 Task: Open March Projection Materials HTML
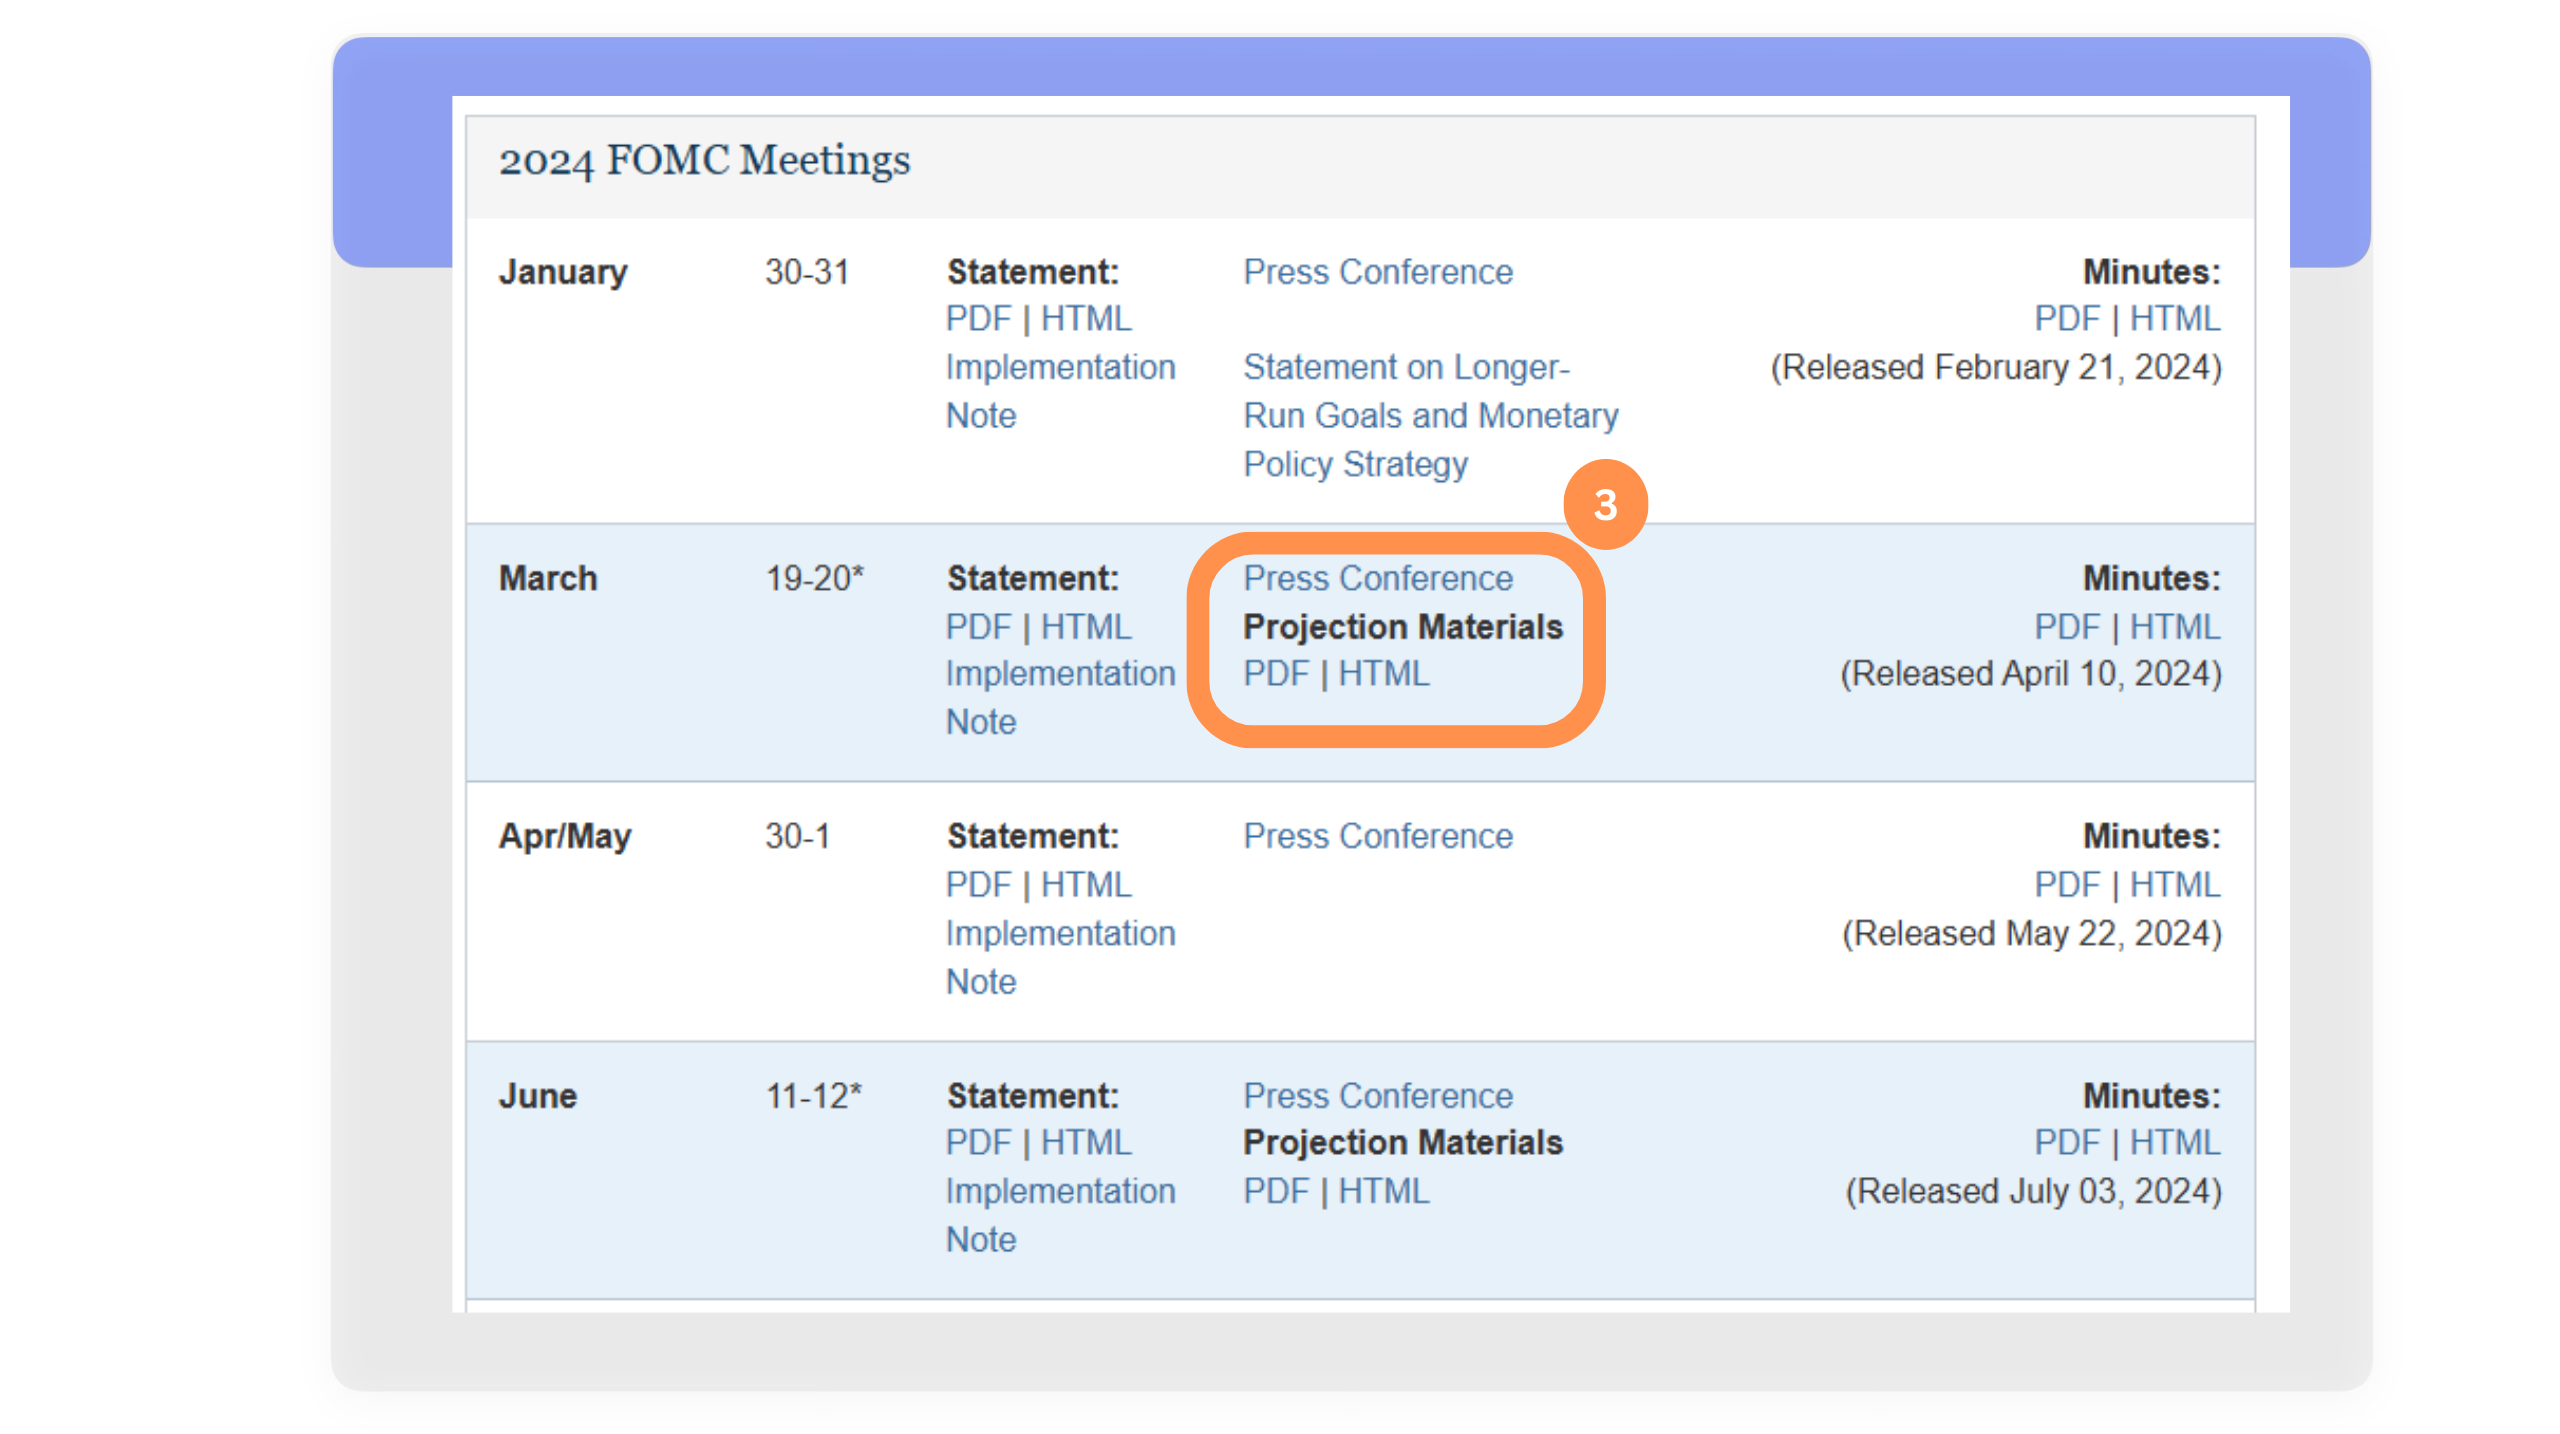(x=1384, y=674)
